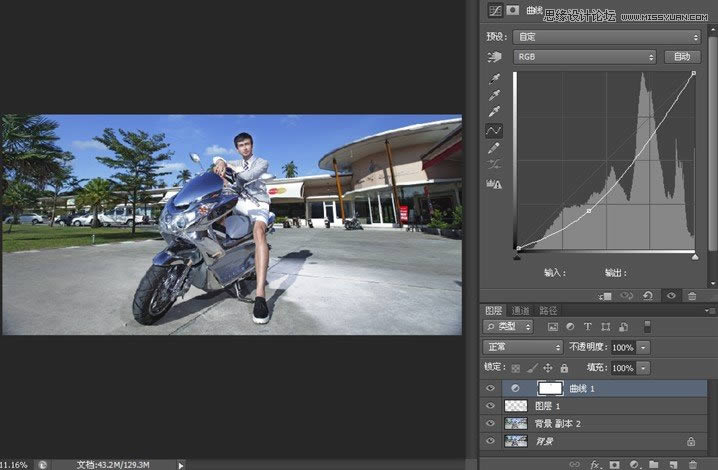Open the RGB channel dropdown
This screenshot has height=470, width=718.
tap(584, 57)
